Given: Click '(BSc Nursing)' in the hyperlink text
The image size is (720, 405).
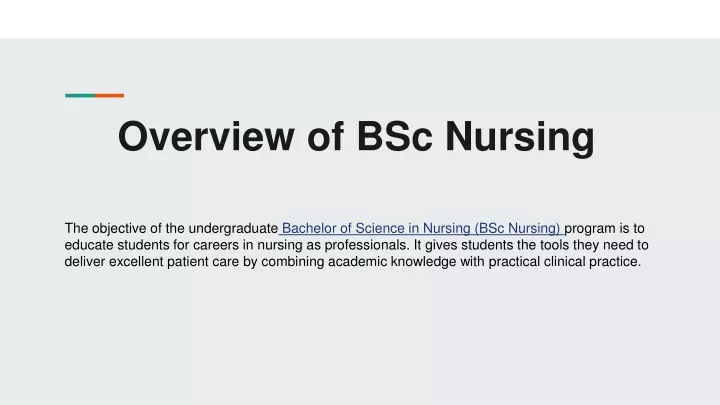Looking at the screenshot, I should 517,228.
